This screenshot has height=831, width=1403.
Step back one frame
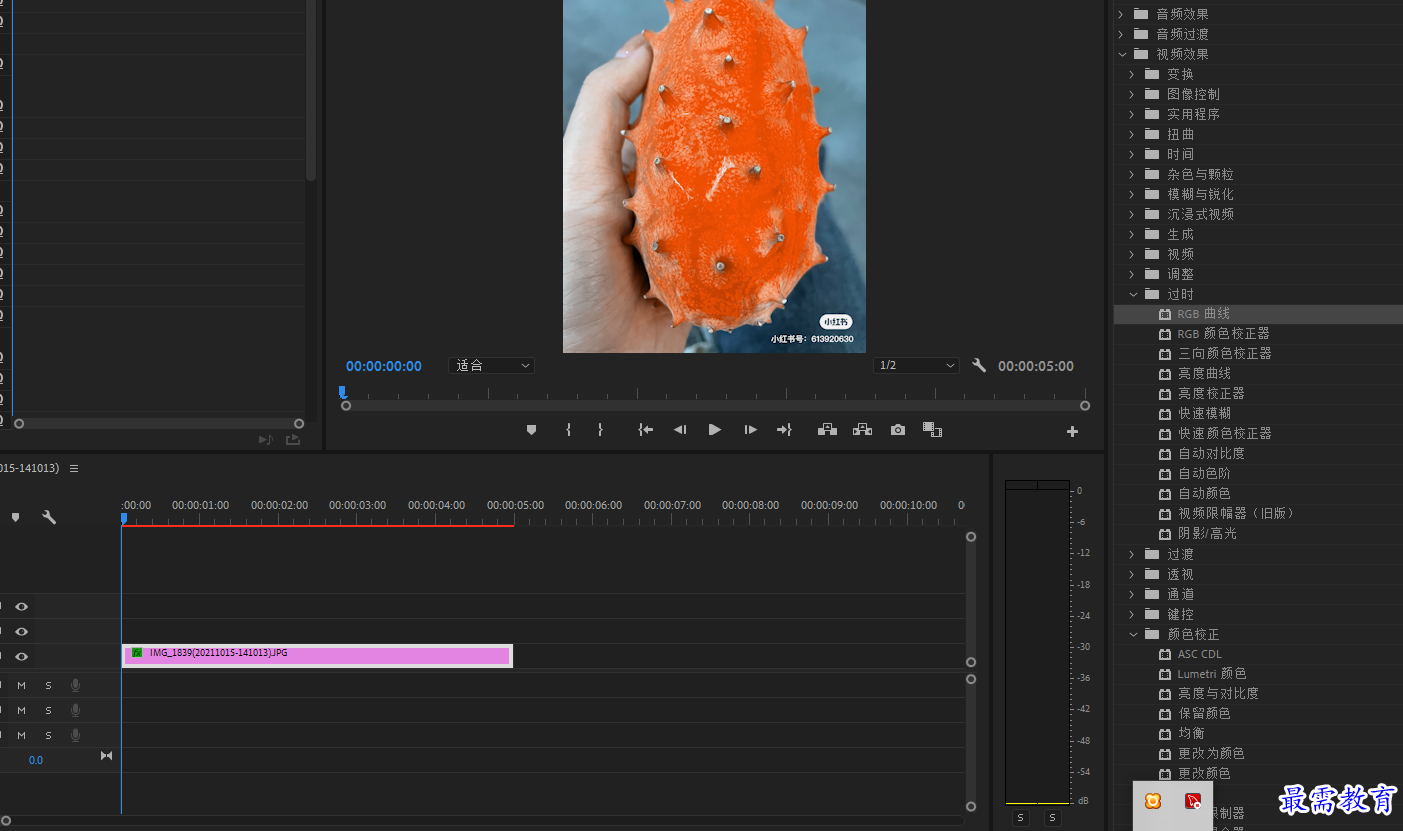click(680, 430)
